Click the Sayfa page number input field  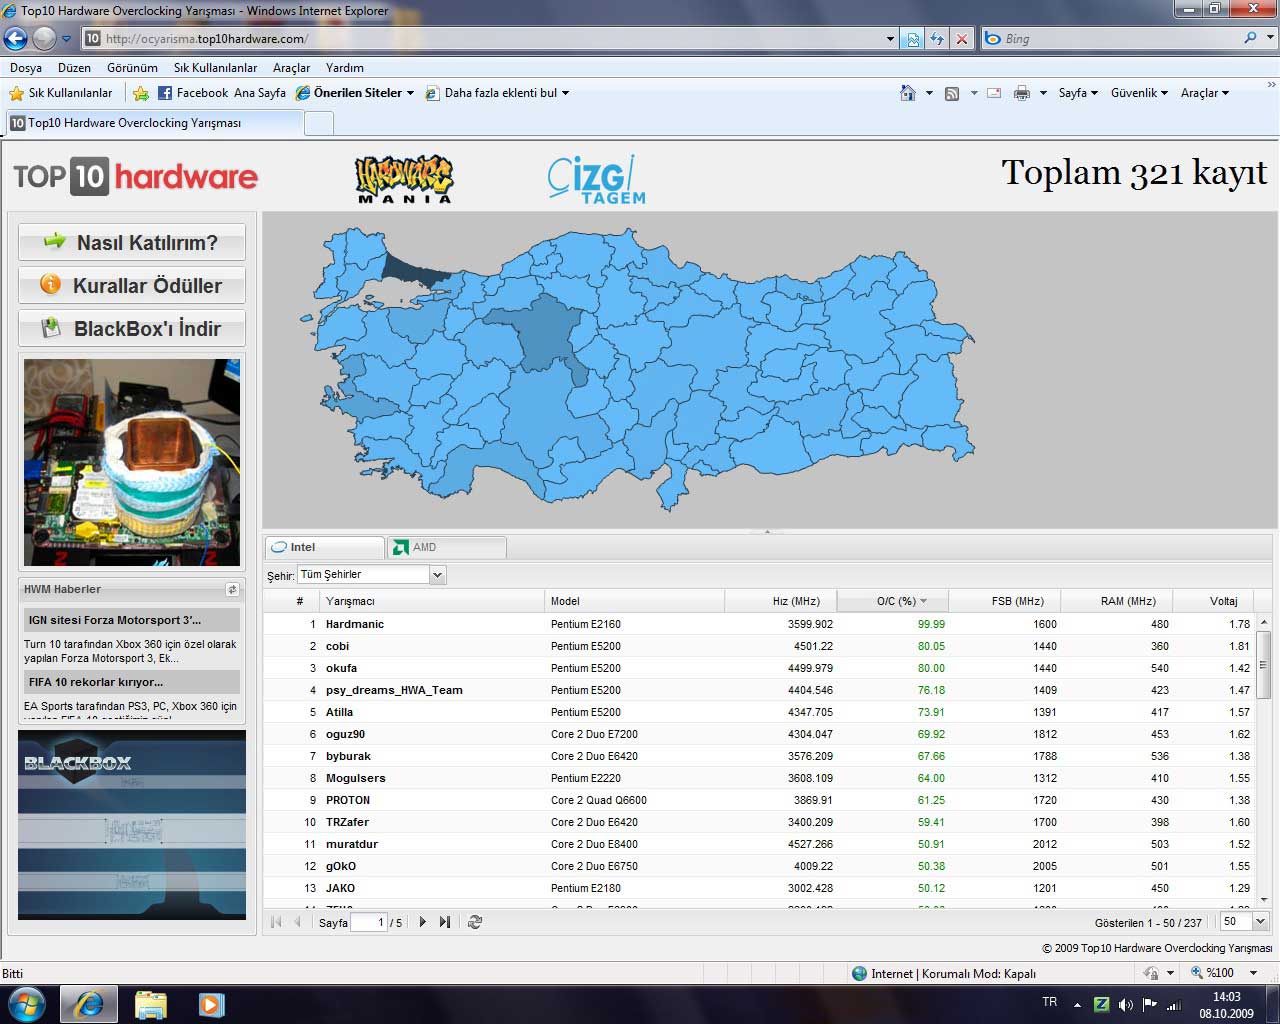pos(368,922)
